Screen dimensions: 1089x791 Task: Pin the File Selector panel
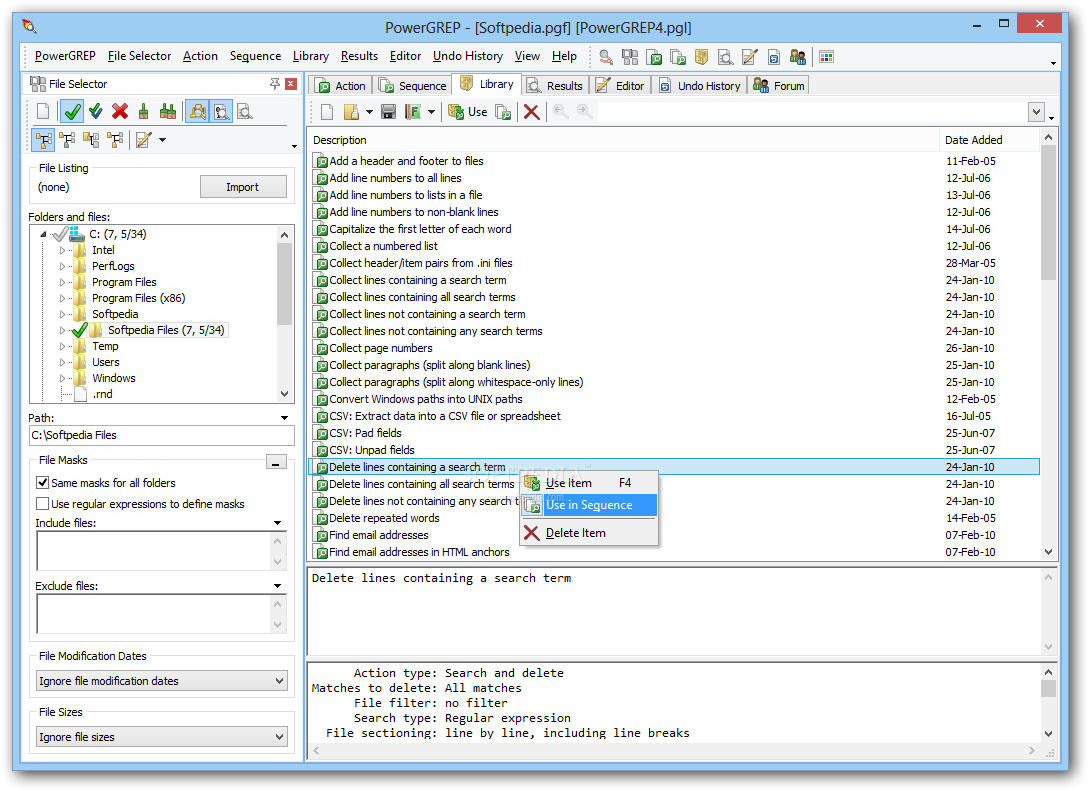[275, 84]
